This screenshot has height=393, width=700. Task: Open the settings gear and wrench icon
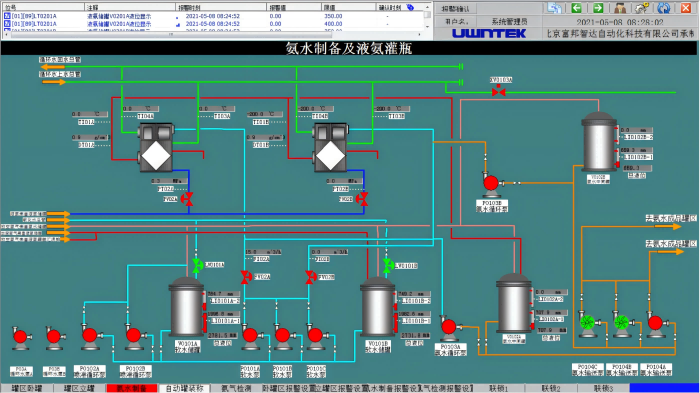pos(642,8)
